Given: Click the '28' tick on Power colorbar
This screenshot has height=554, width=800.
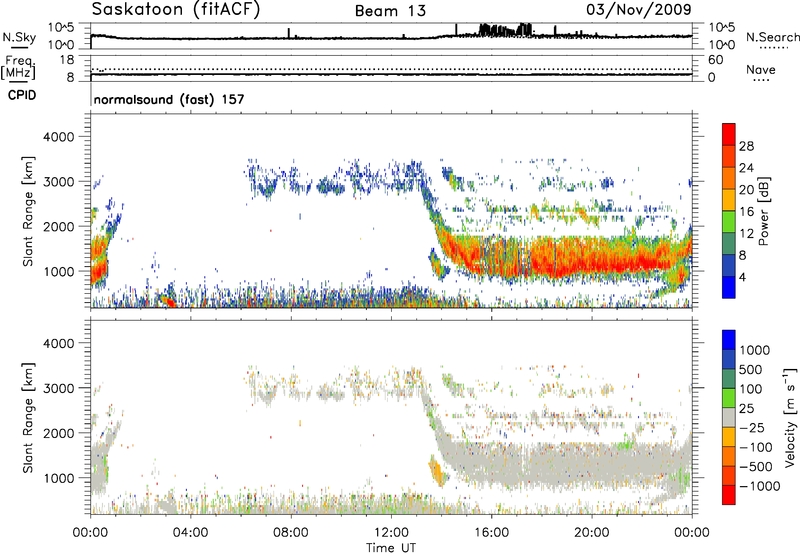Looking at the screenshot, I should click(x=746, y=146).
